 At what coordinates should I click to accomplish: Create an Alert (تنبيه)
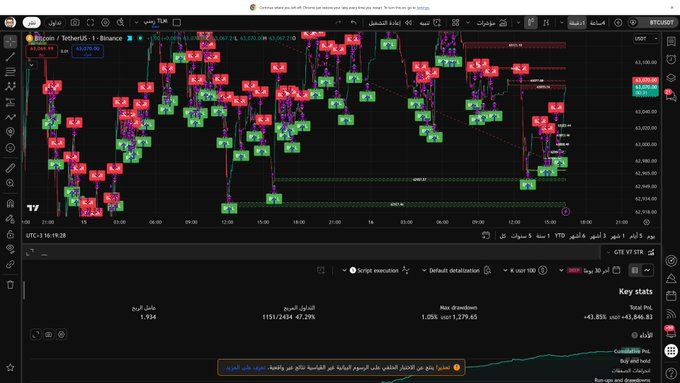click(x=430, y=22)
